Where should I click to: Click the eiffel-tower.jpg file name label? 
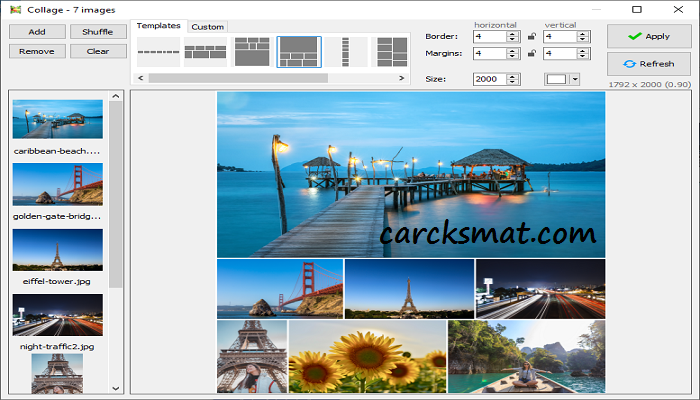click(x=57, y=282)
